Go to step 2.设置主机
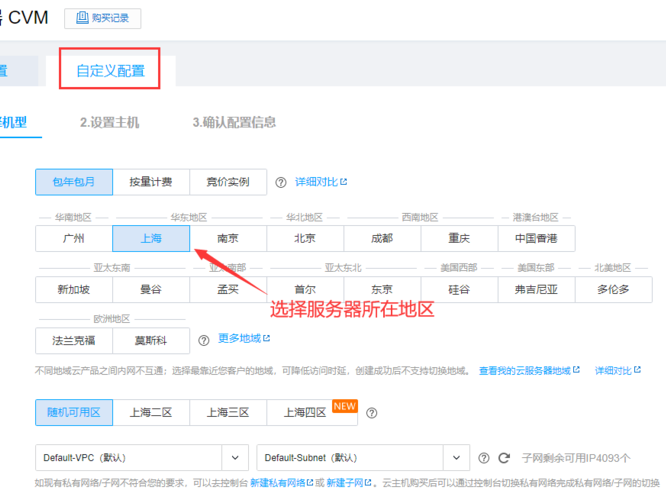 110,123
